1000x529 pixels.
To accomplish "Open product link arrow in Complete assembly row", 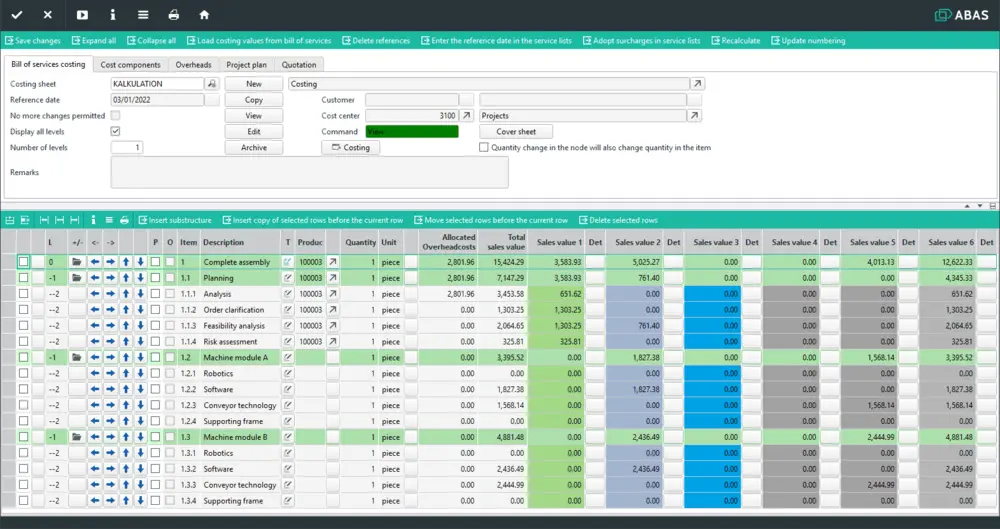I will (333, 262).
